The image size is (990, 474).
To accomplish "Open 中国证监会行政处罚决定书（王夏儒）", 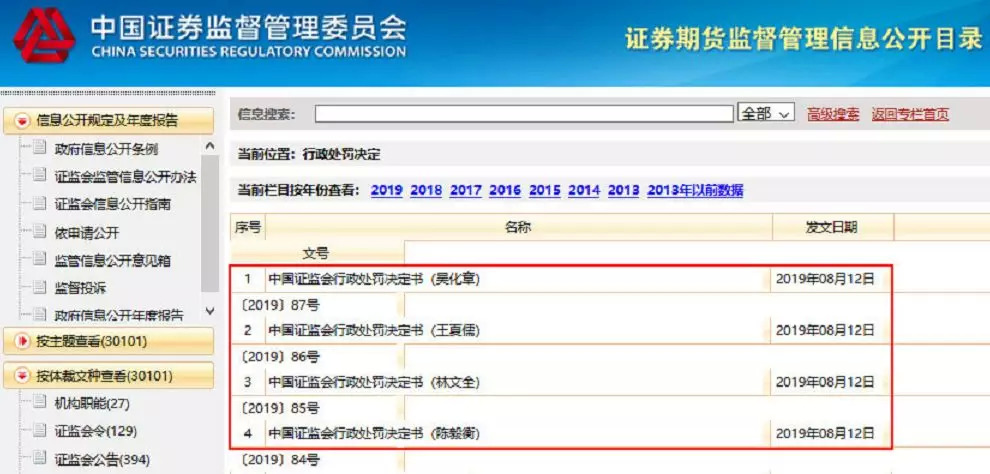I will click(374, 330).
